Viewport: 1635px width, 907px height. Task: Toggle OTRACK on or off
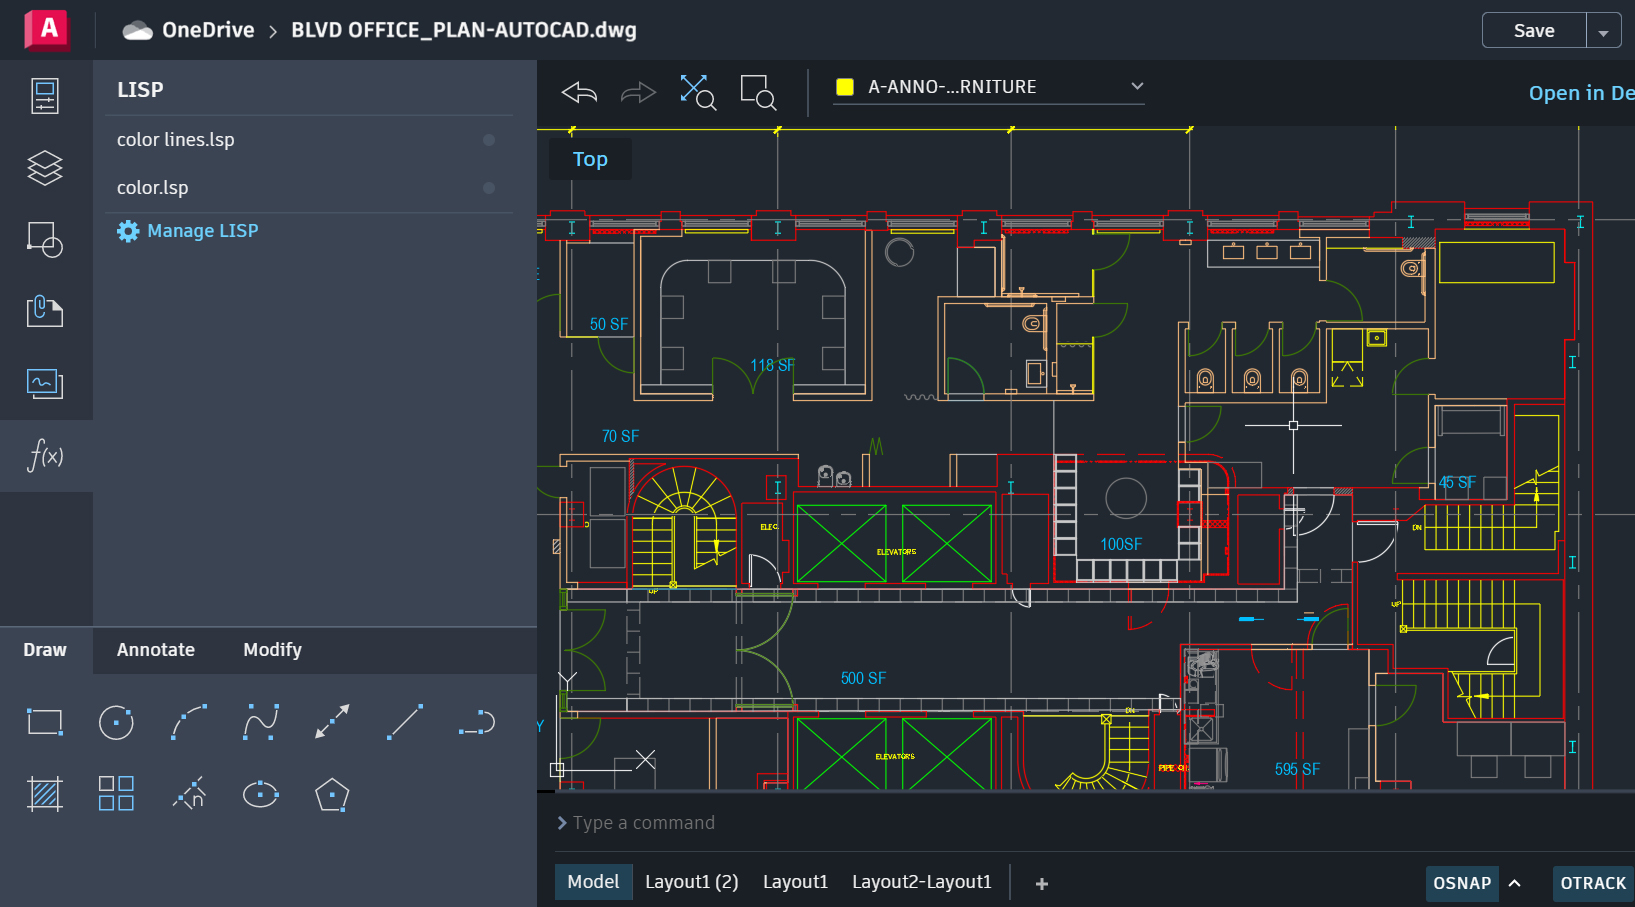pos(1592,883)
